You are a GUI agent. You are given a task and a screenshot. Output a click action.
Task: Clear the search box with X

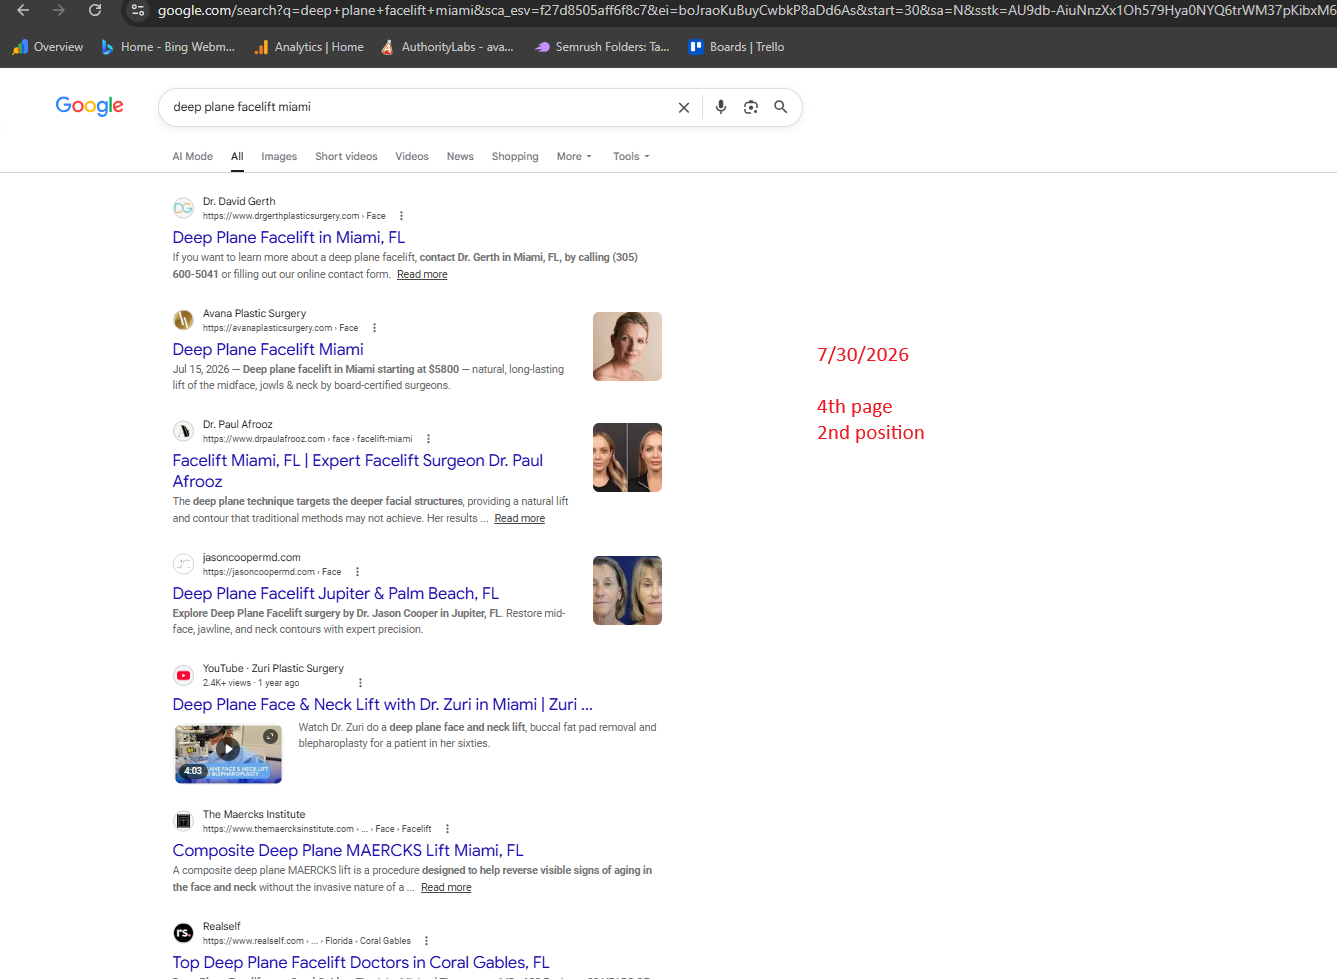click(x=684, y=107)
